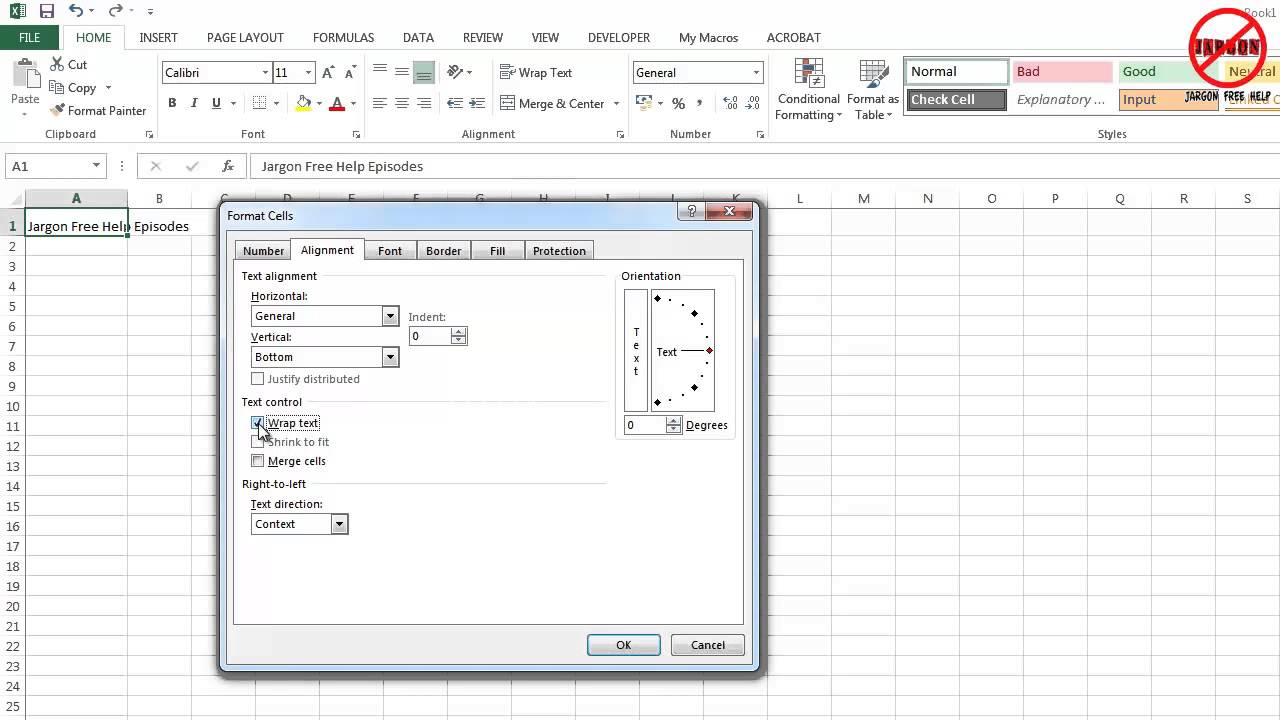
Task: Open the Vertical alignment dropdown
Action: 391,357
